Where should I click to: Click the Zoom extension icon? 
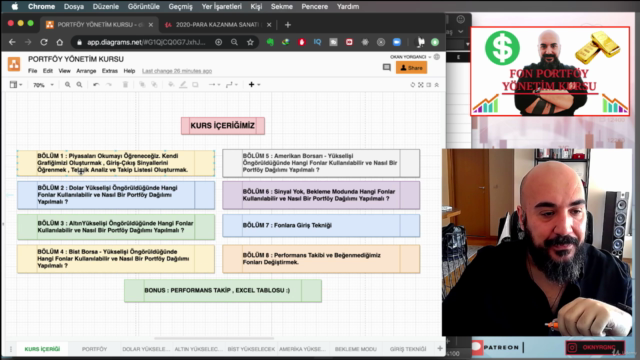pyautogui.click(x=396, y=42)
